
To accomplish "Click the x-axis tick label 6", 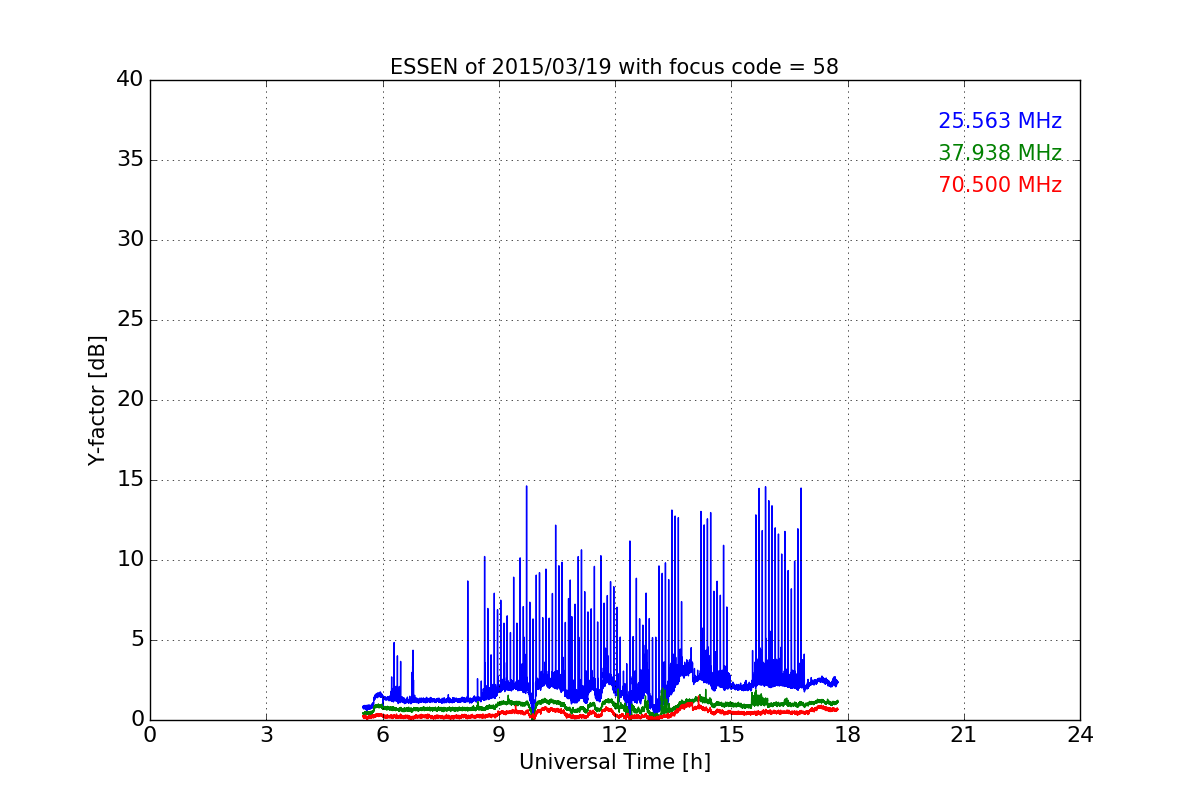I will coord(382,734).
